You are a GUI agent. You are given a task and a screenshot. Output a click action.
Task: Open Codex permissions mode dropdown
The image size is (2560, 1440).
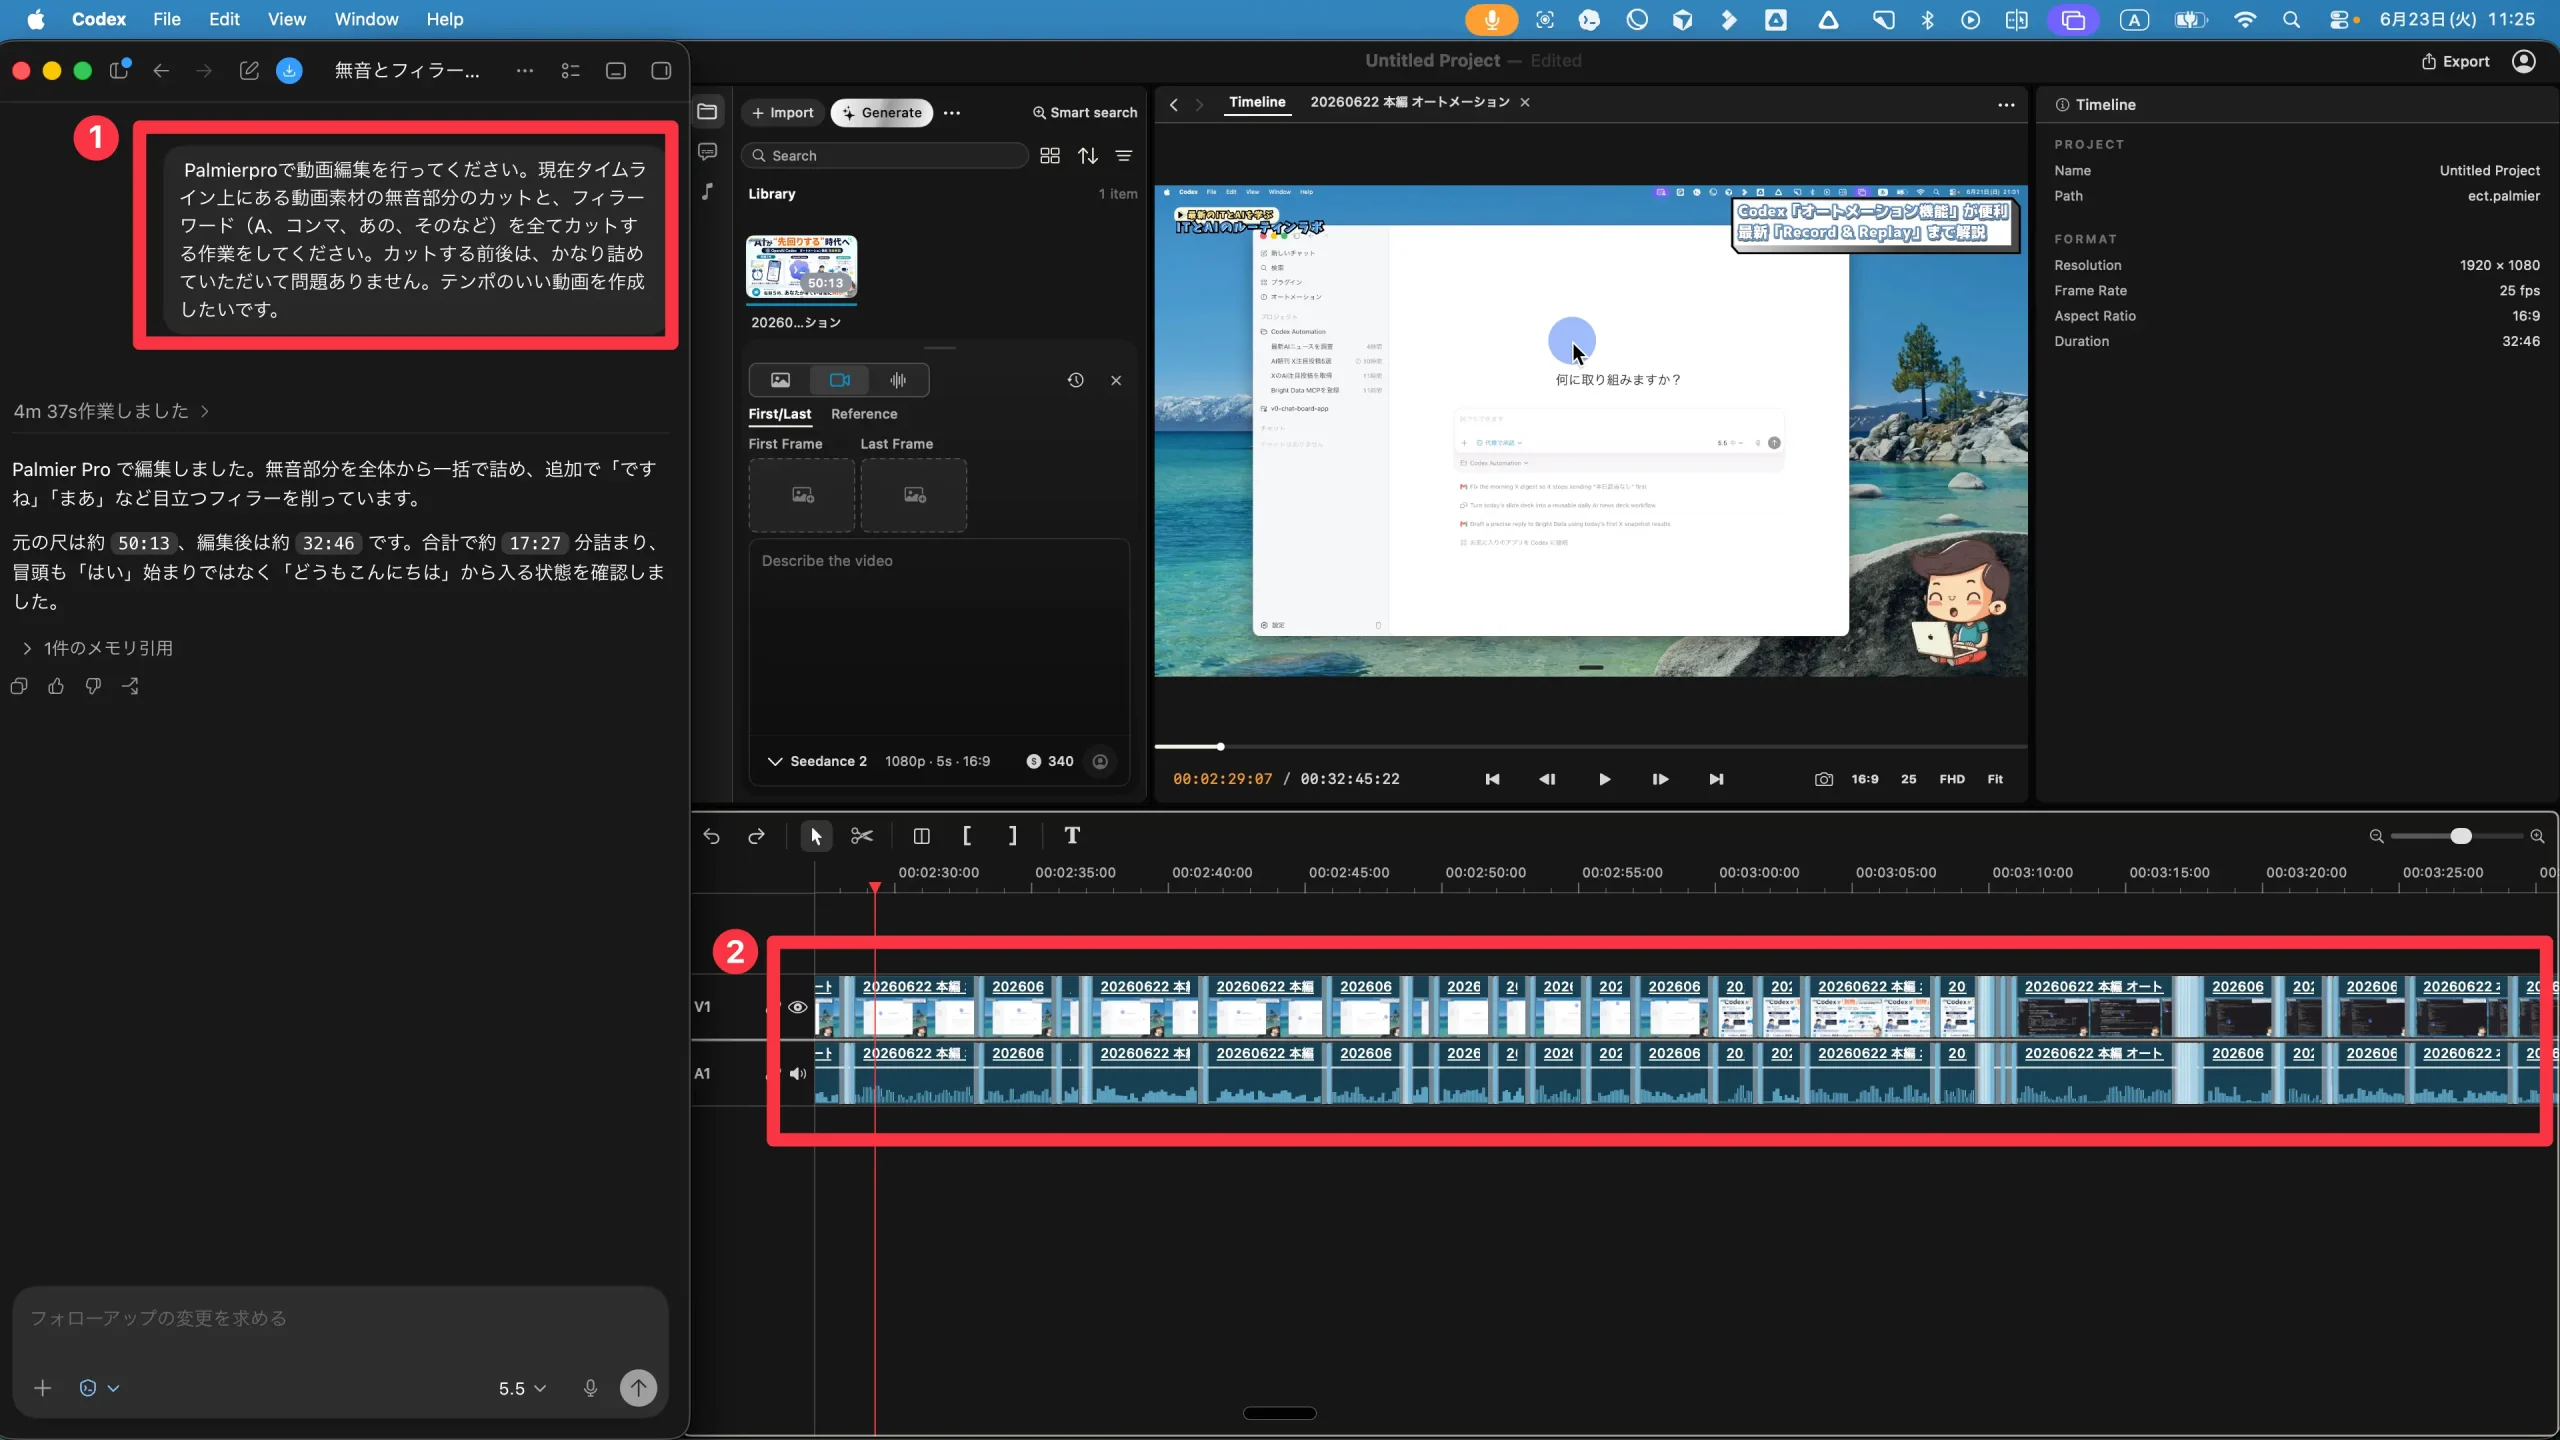[x=99, y=1388]
